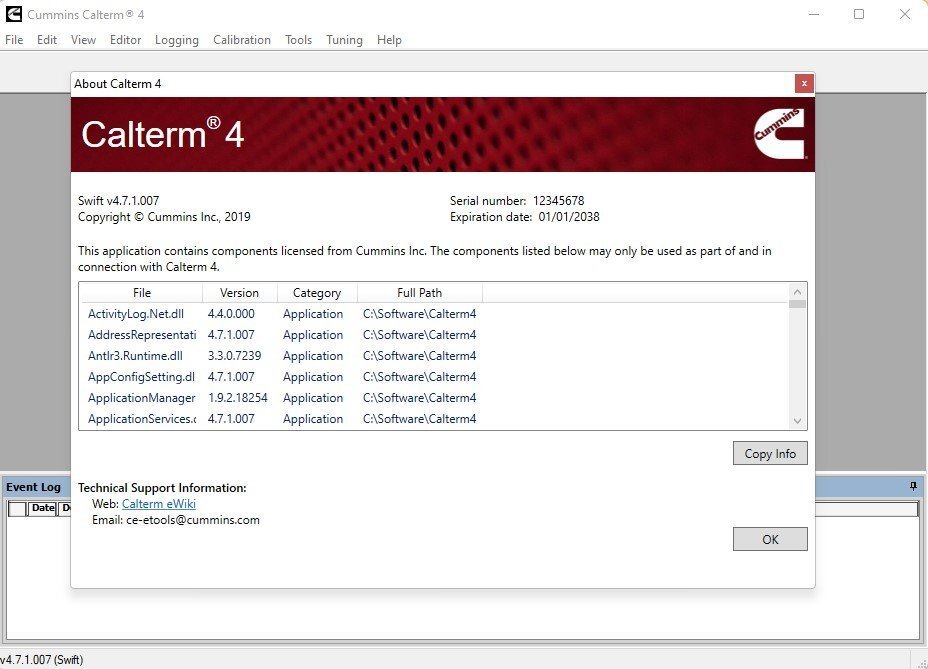Open the File menu
928x669 pixels.
(14, 40)
